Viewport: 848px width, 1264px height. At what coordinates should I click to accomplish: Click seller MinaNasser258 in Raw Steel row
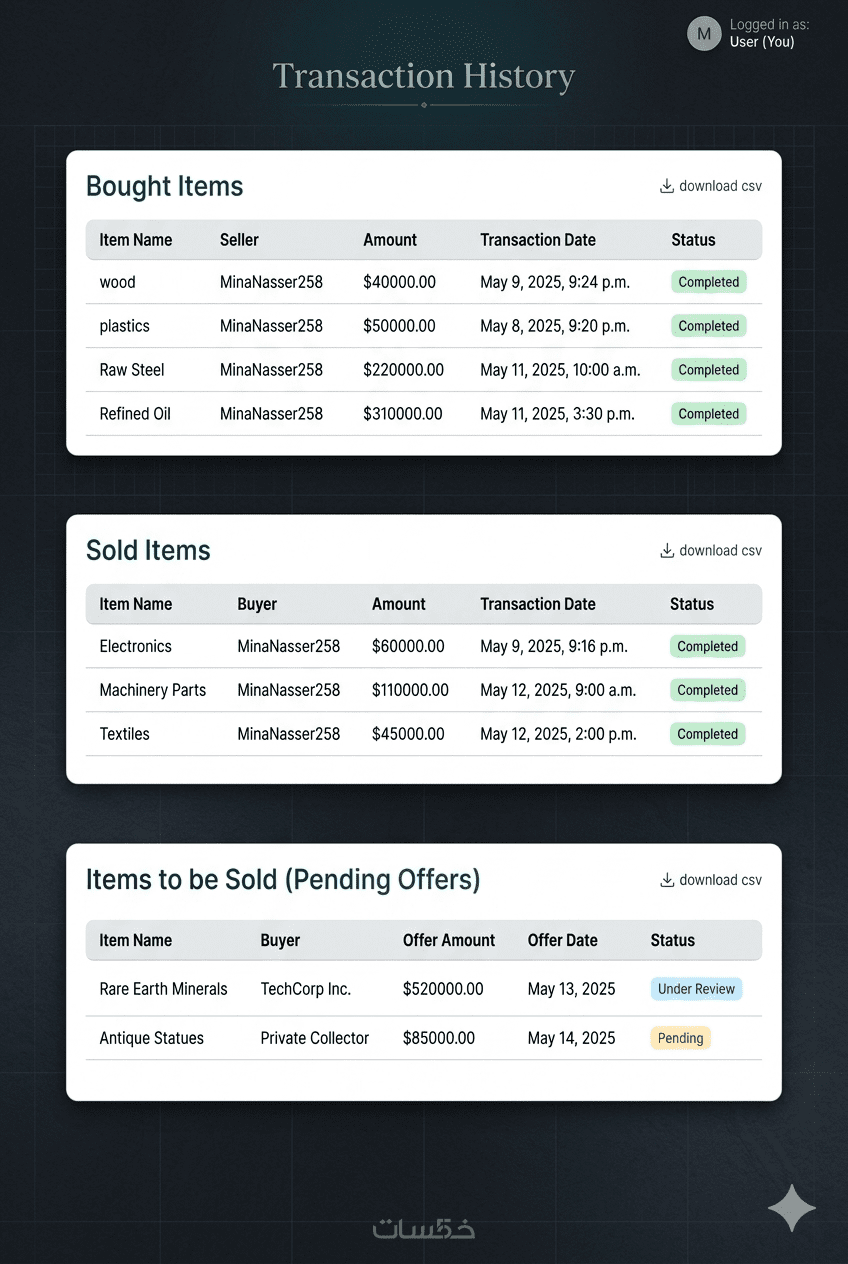[271, 370]
